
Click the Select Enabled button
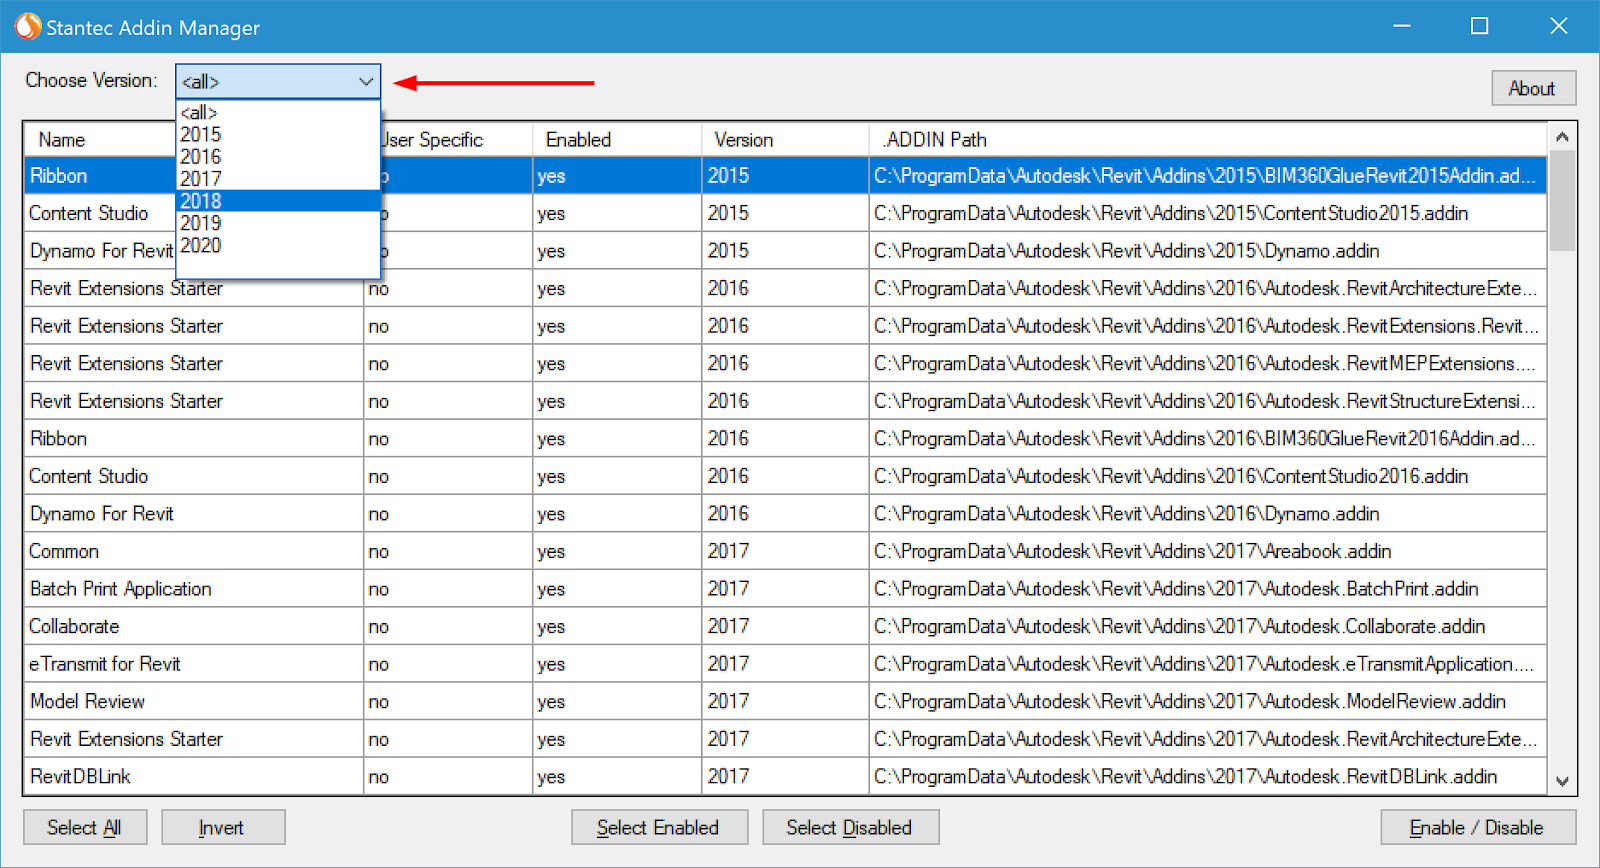click(x=659, y=827)
